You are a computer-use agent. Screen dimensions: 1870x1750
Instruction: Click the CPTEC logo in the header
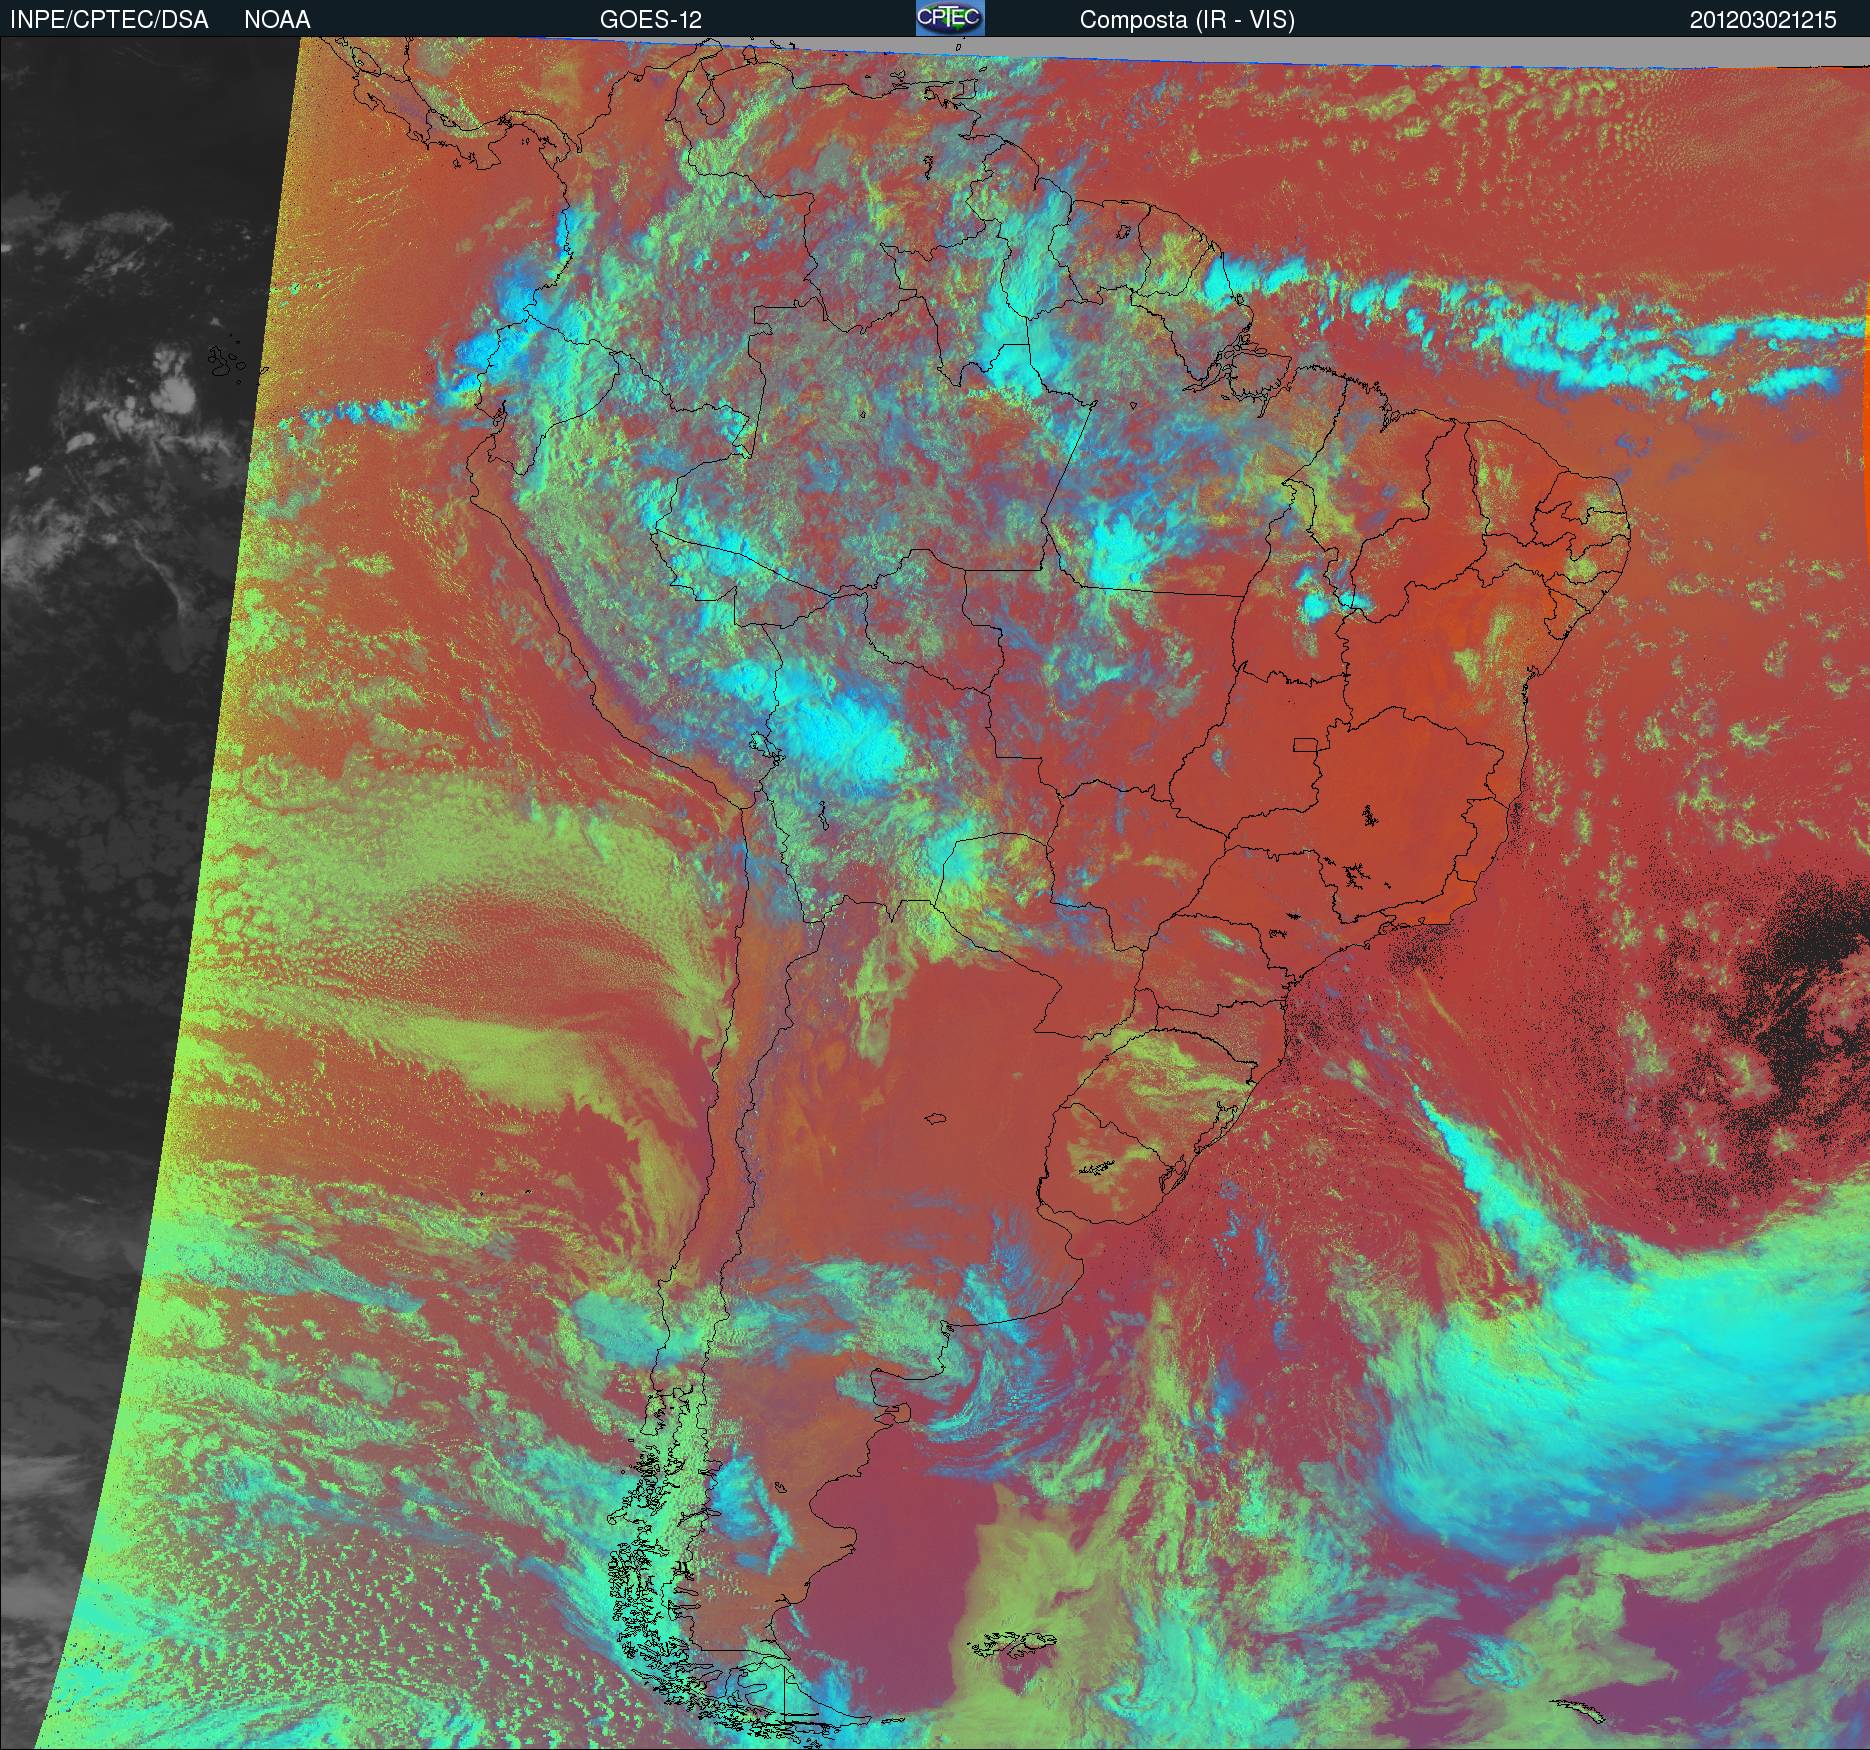(950, 18)
